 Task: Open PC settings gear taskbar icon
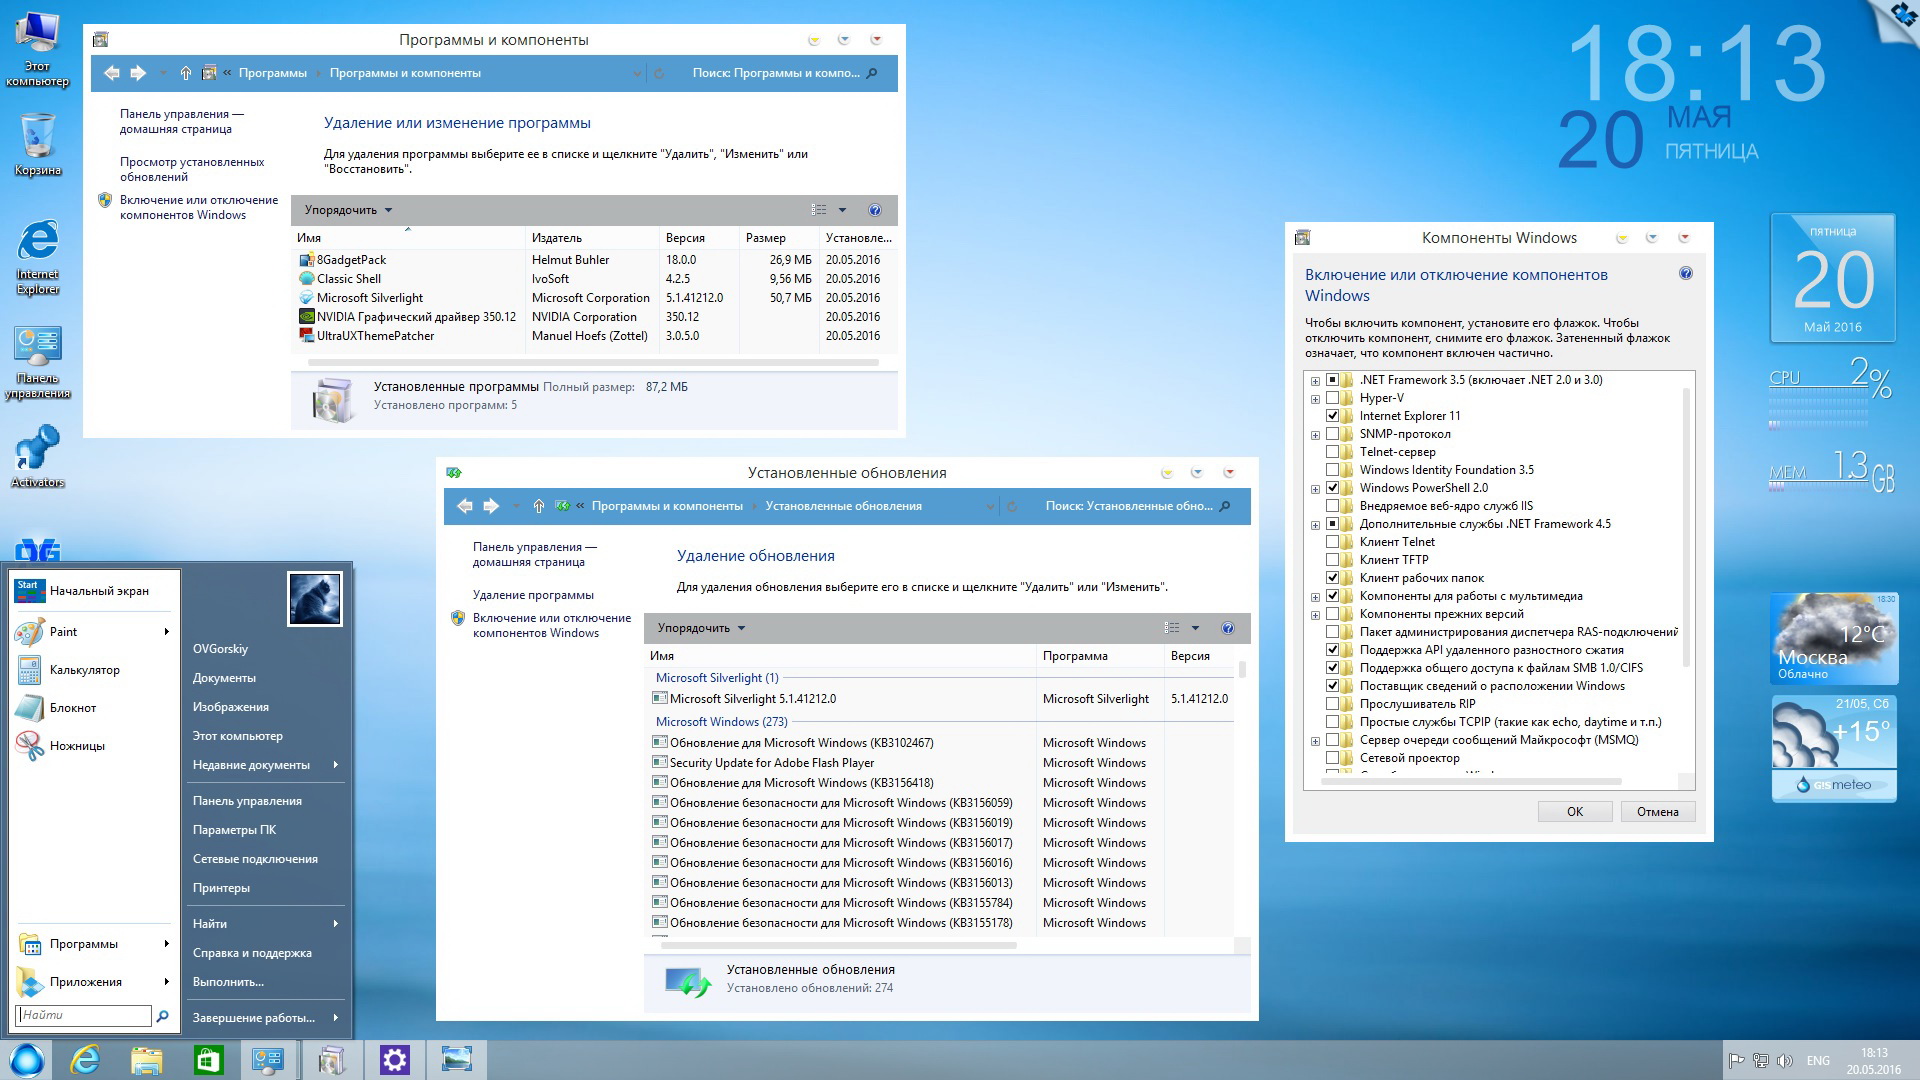click(x=394, y=1060)
